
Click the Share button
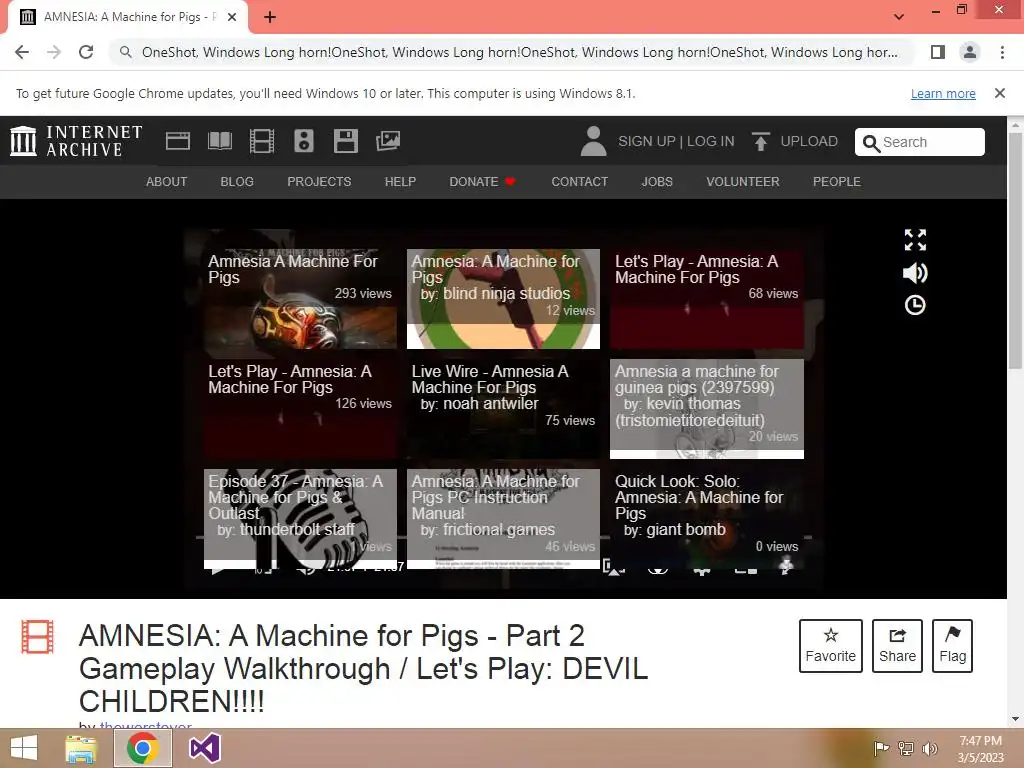click(x=897, y=646)
